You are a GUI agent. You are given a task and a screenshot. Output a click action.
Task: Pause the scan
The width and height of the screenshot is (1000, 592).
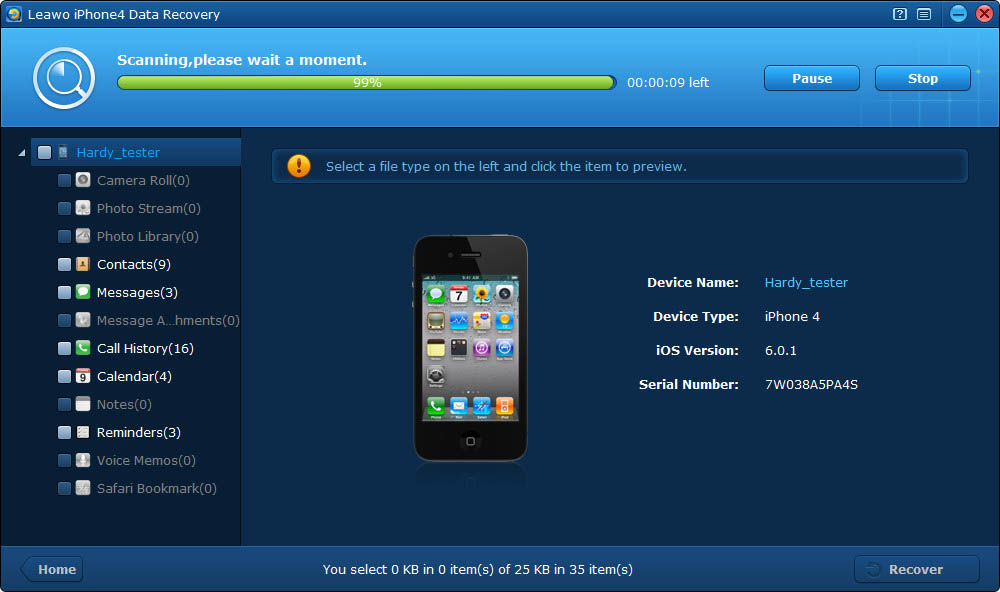point(811,78)
